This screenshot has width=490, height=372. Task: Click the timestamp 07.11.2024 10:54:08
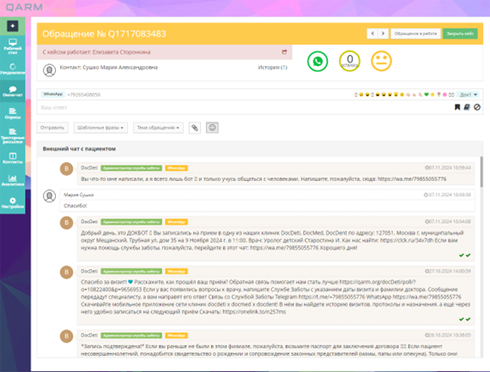[448, 221]
